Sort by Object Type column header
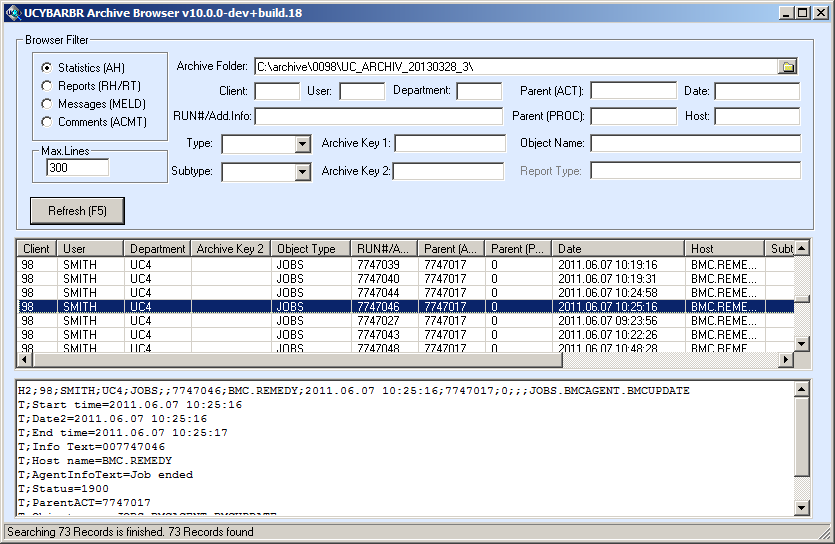Image resolution: width=835 pixels, height=544 pixels. click(311, 249)
